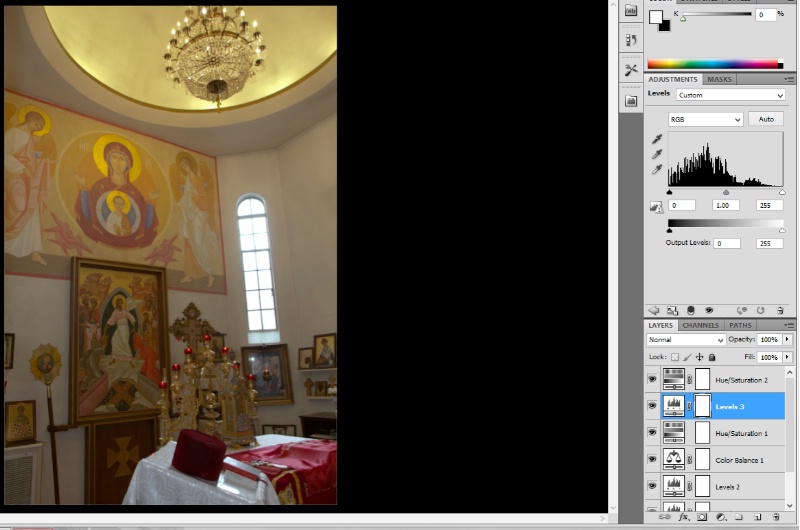Delete this adjustment layer trash icon
Viewport: 800px width, 530px height.
pyautogui.click(x=780, y=310)
